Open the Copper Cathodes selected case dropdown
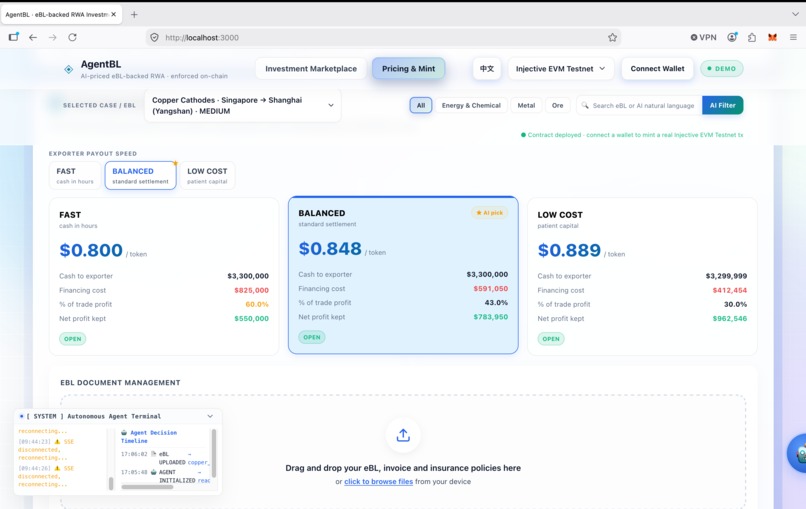The height and width of the screenshot is (509, 806). (x=243, y=105)
